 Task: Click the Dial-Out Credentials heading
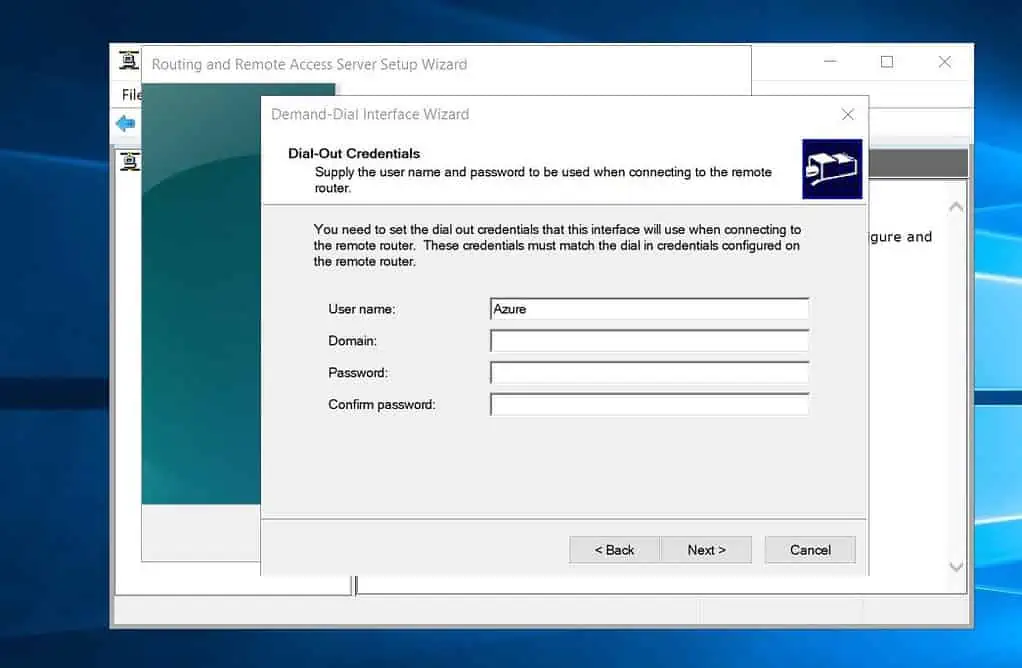[x=354, y=154]
